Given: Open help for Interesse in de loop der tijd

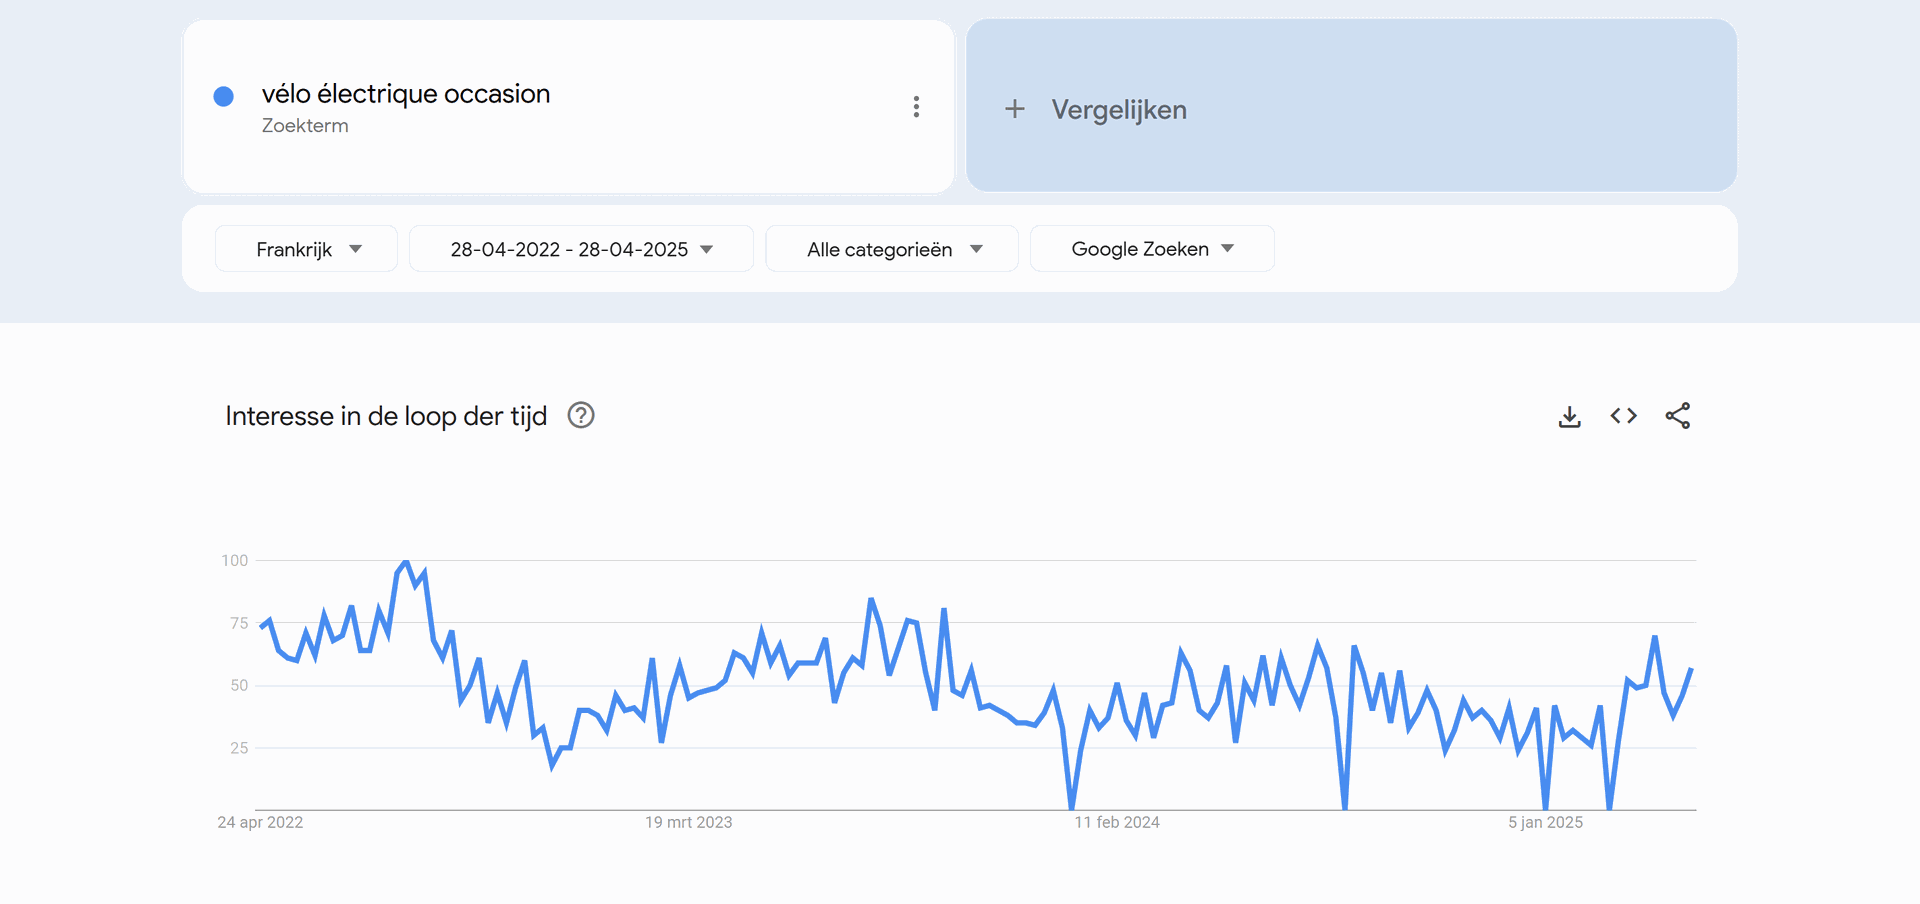Looking at the screenshot, I should point(581,415).
